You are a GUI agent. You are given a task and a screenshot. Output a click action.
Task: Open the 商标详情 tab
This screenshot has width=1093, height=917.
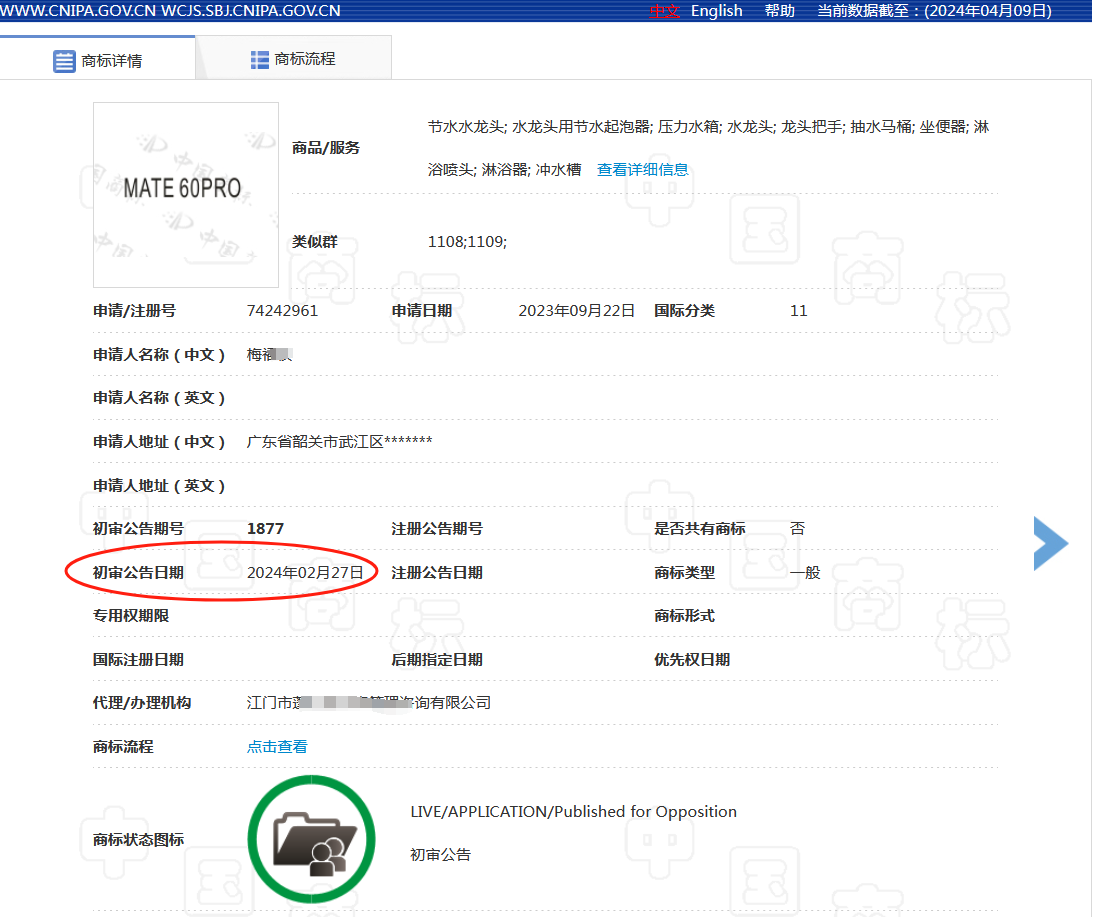tap(98, 61)
